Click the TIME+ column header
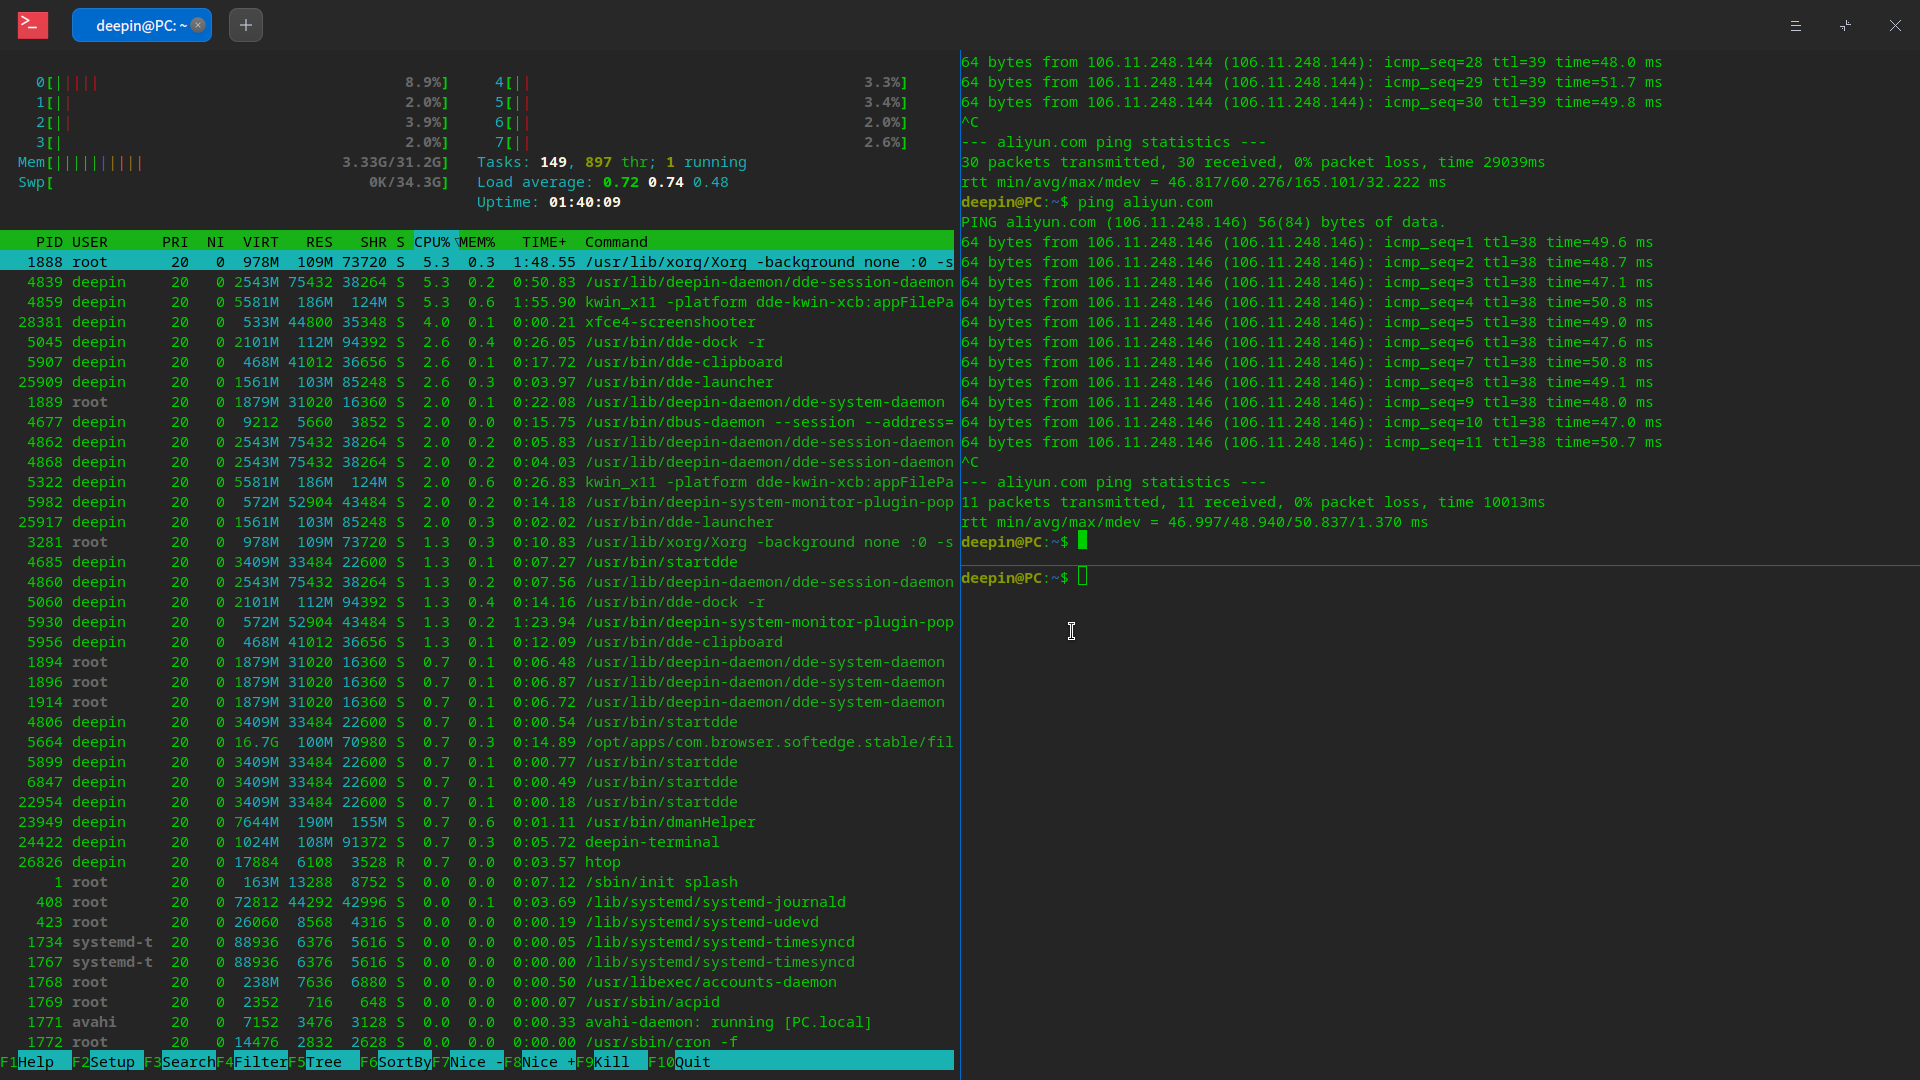The width and height of the screenshot is (1920, 1080). (544, 242)
